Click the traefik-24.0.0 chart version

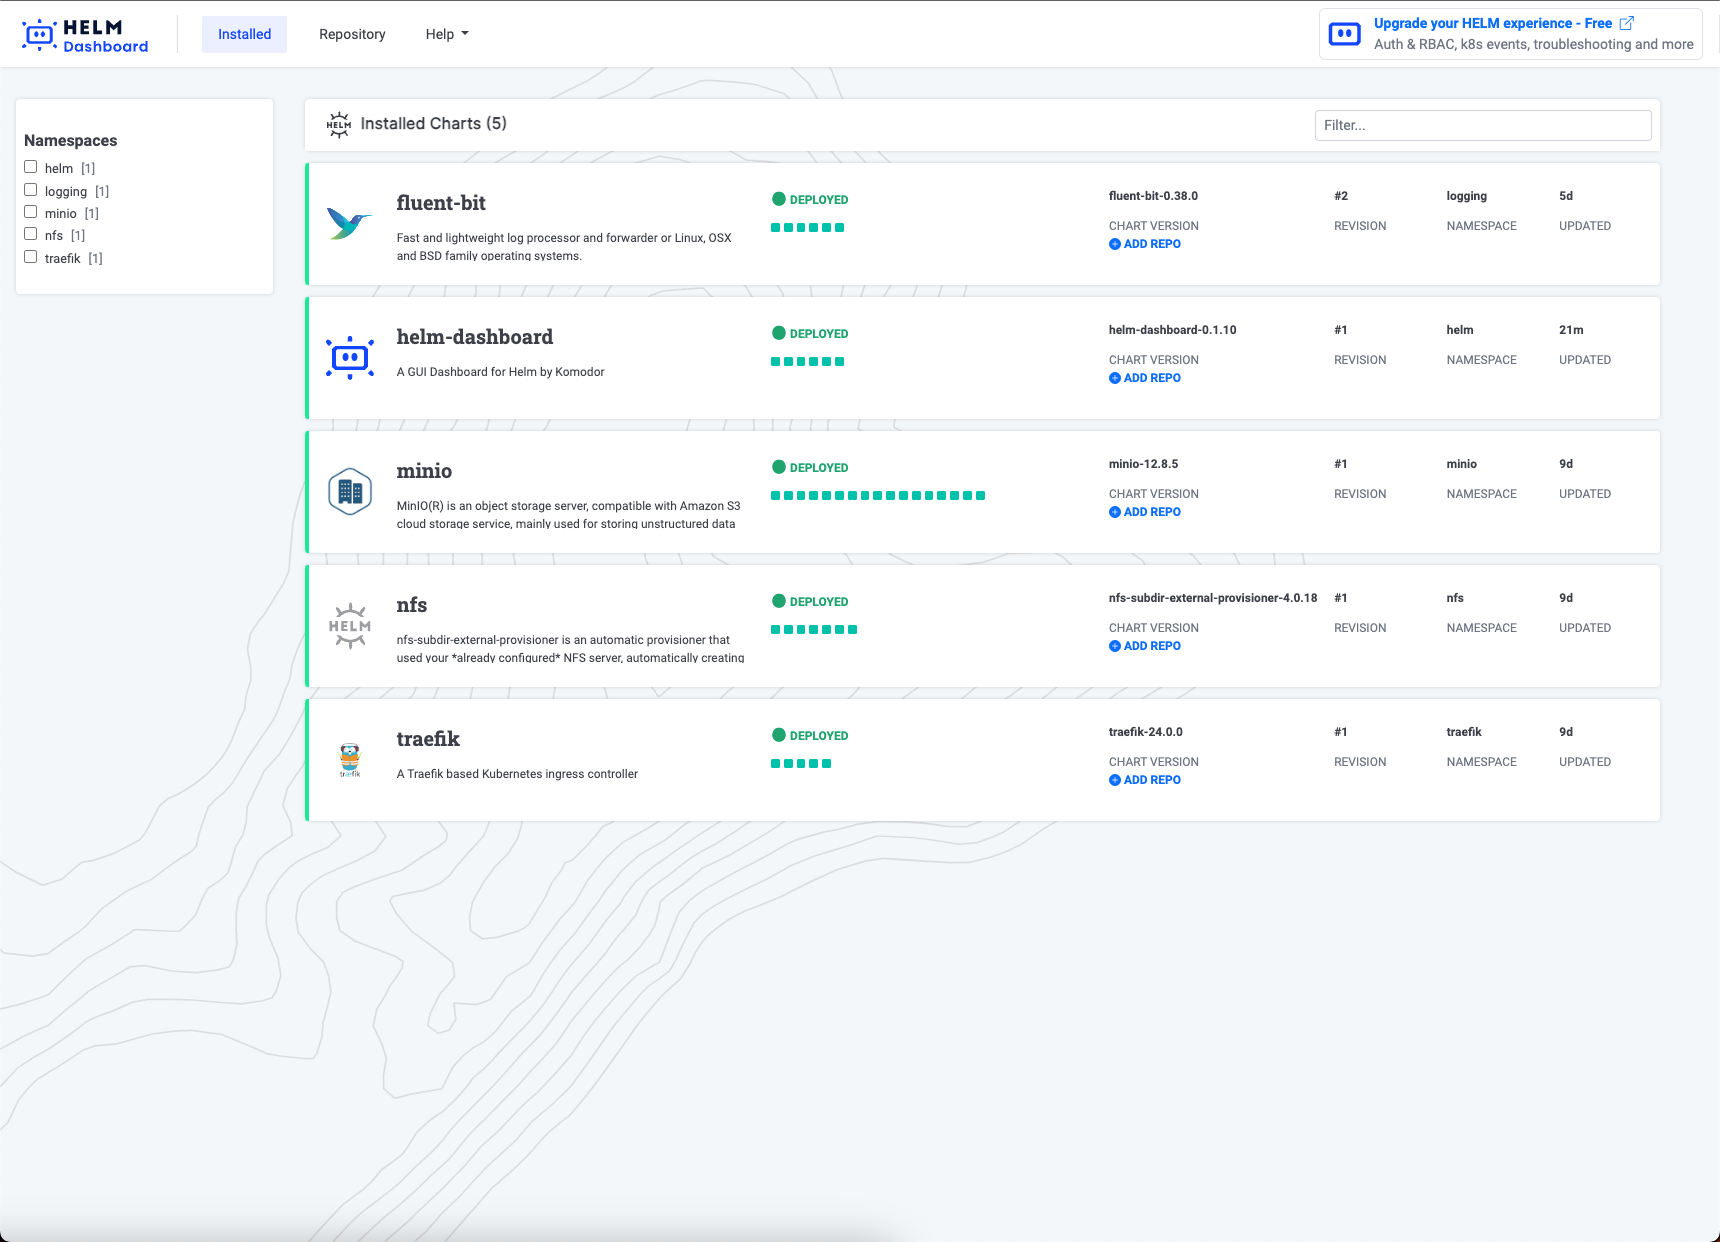point(1146,732)
